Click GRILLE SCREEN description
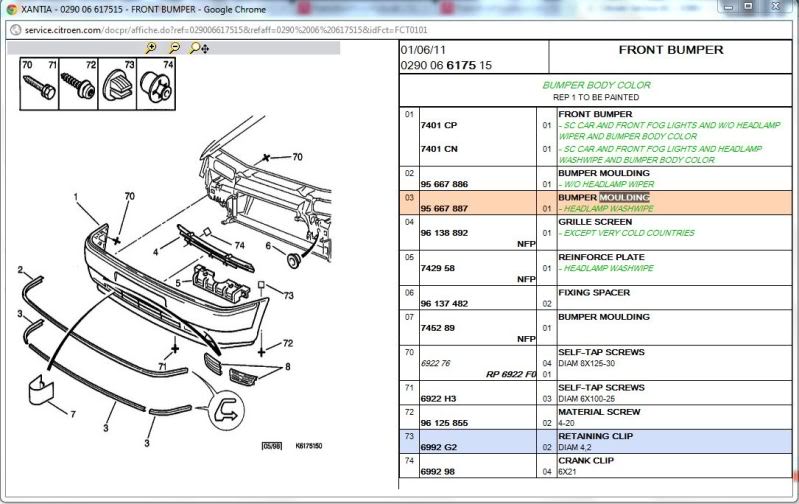 595,222
